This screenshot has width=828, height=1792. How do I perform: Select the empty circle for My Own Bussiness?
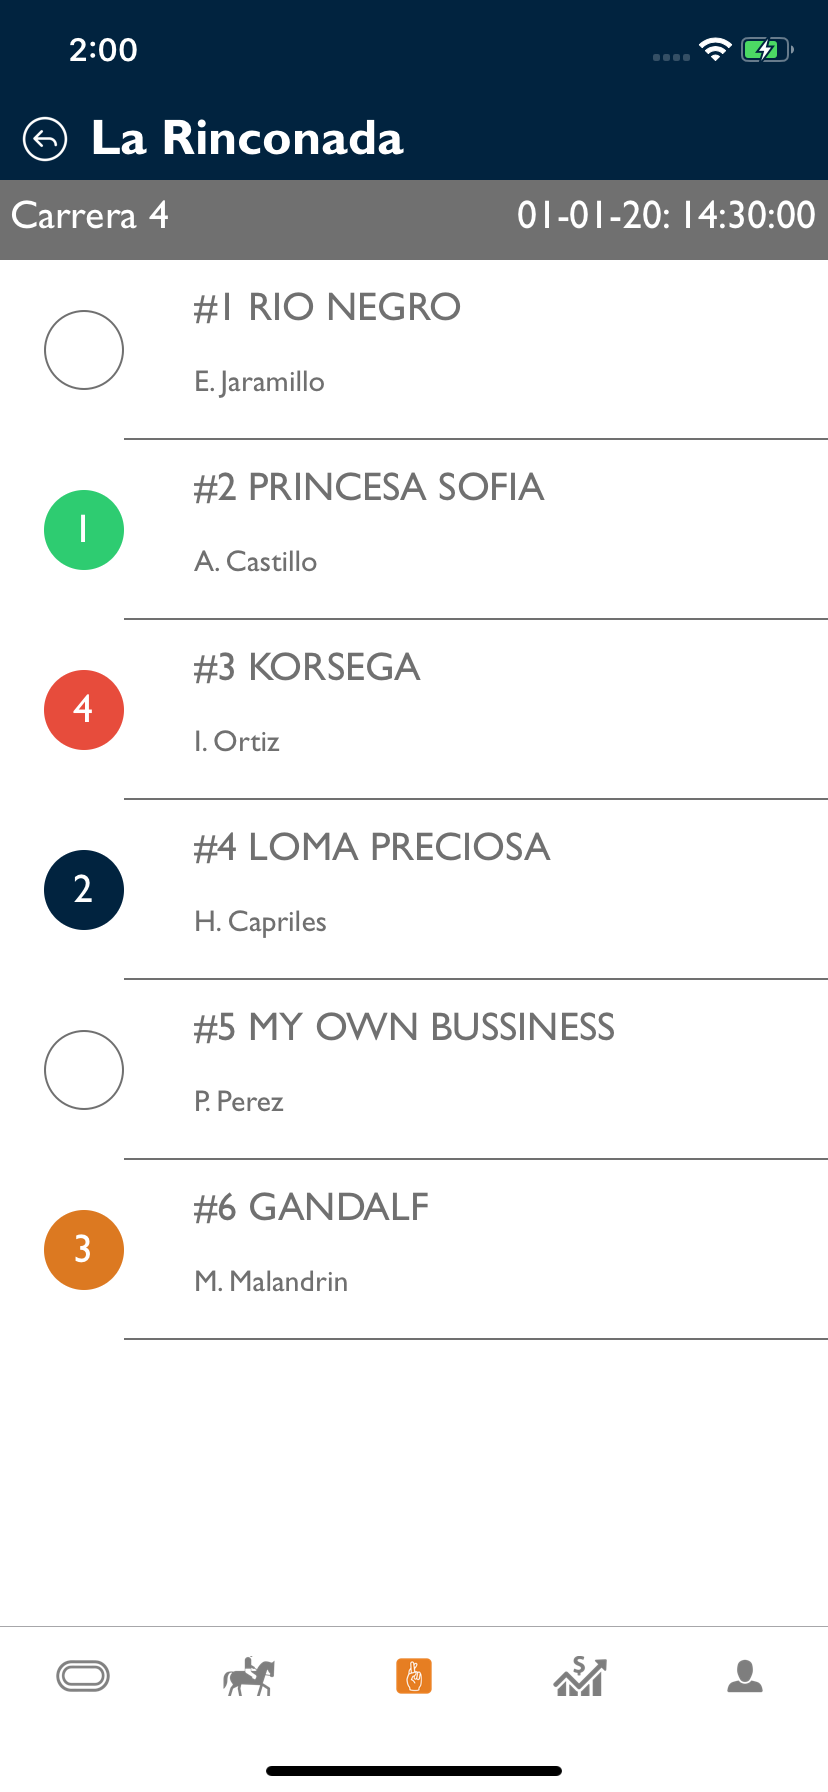[84, 1070]
